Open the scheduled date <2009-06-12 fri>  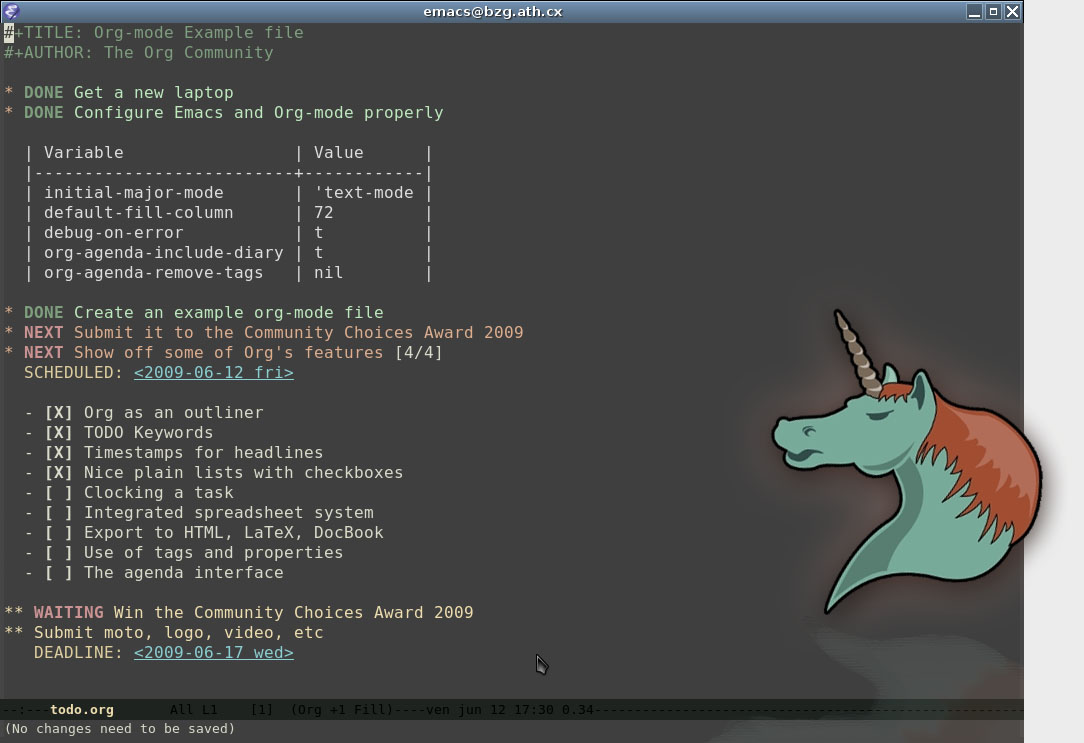pyautogui.click(x=214, y=373)
